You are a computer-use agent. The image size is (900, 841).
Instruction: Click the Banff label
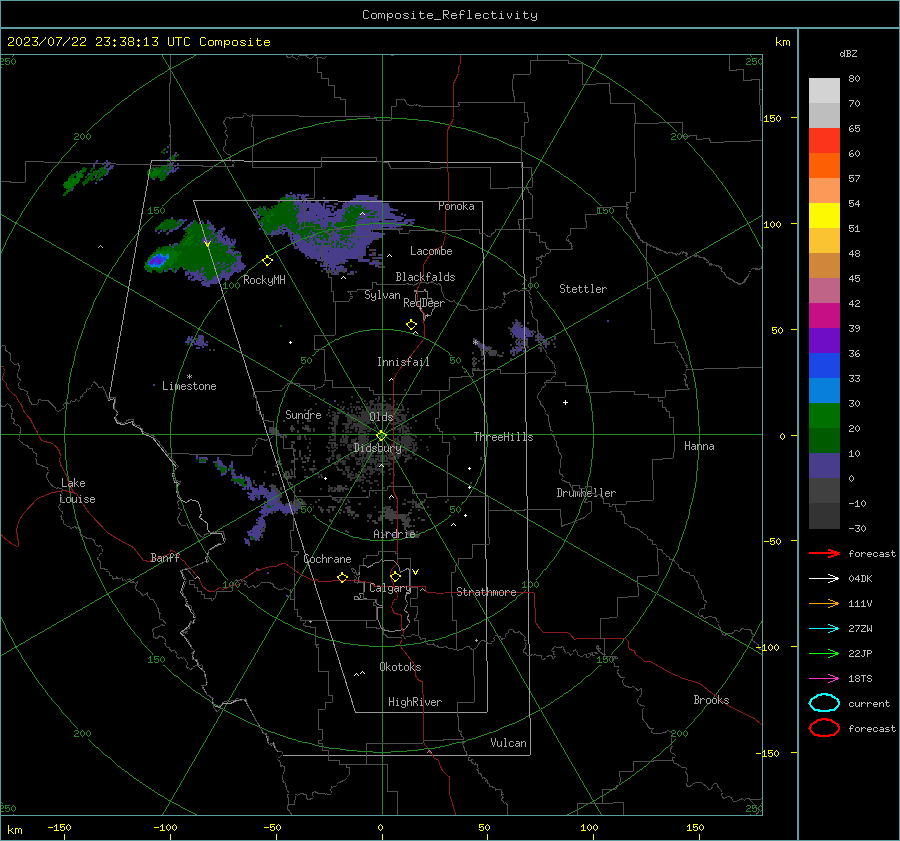tap(165, 557)
